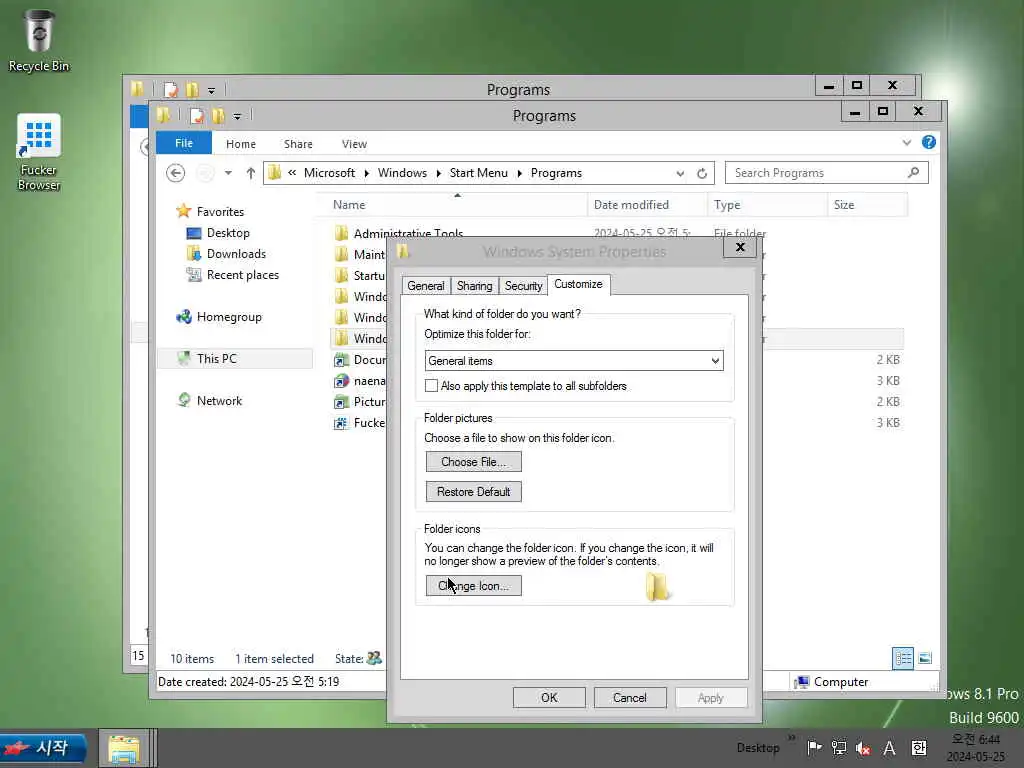
Task: Refresh the Programs folder address bar
Action: [702, 173]
